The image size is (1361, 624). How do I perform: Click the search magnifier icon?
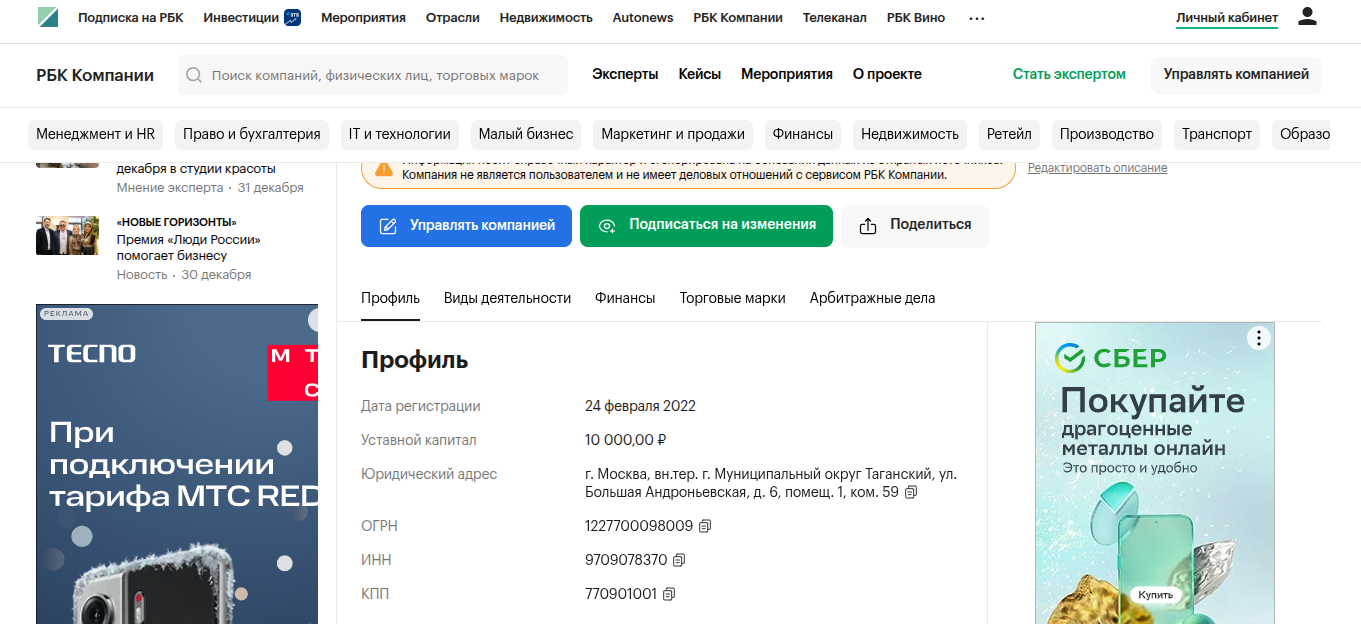(194, 75)
